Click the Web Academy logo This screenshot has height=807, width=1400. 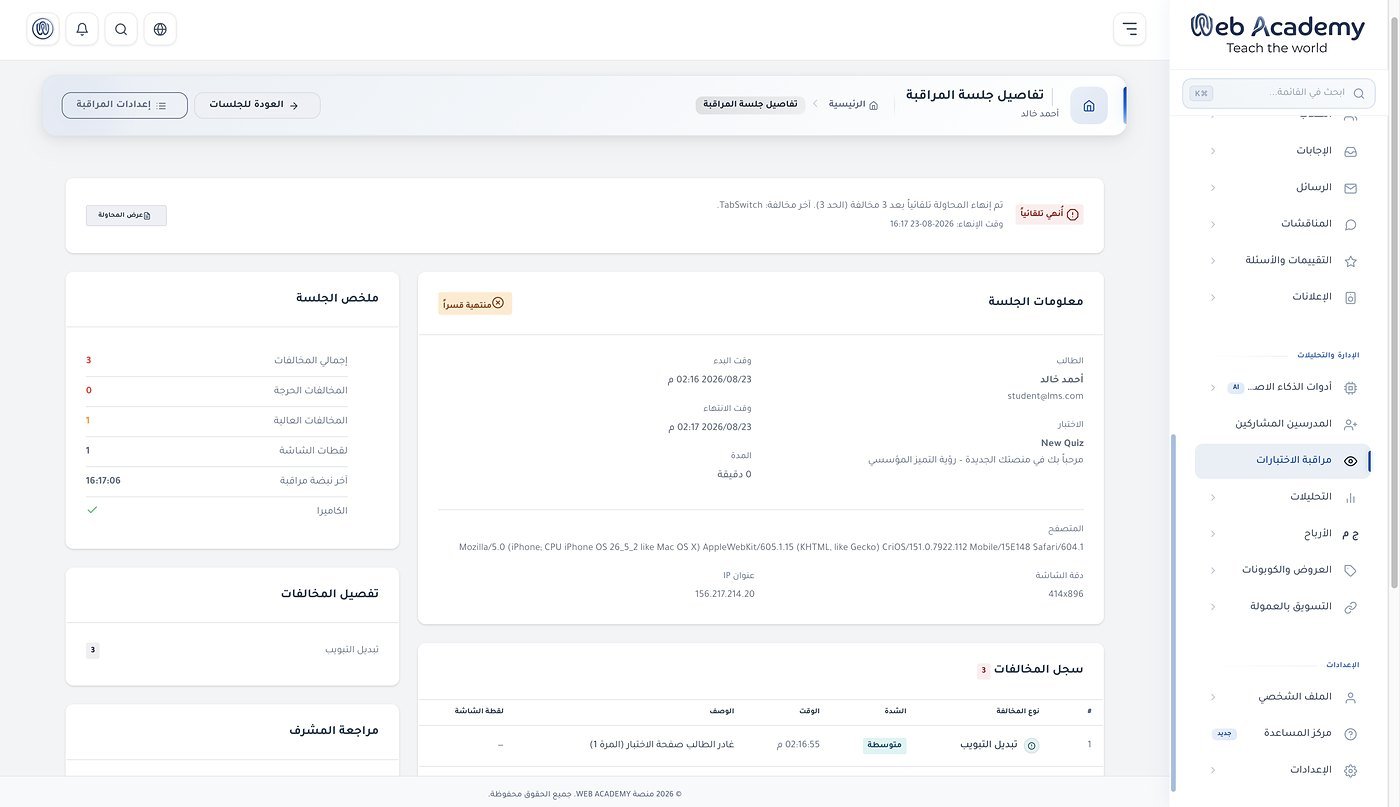1277,33
